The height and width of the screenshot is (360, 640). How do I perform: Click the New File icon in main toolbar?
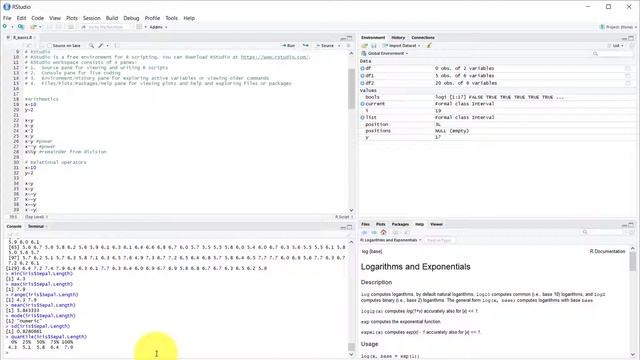[x=5, y=27]
